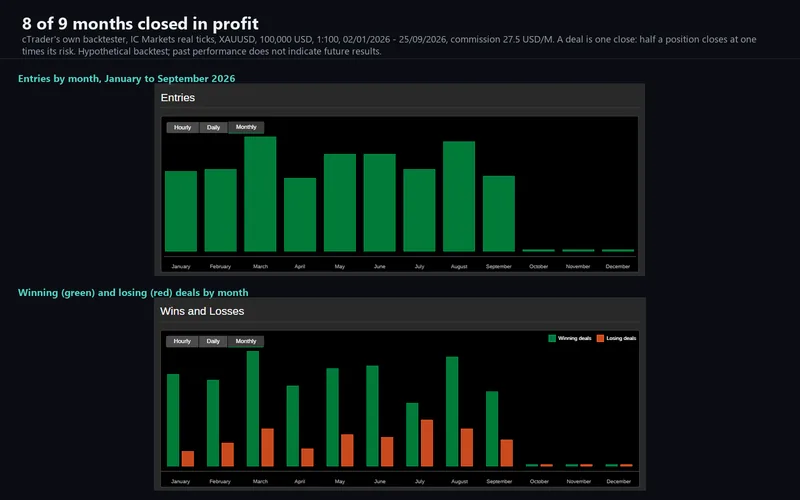Image resolution: width=800 pixels, height=500 pixels.
Task: Click the March bar in Entries chart
Action: (260, 194)
